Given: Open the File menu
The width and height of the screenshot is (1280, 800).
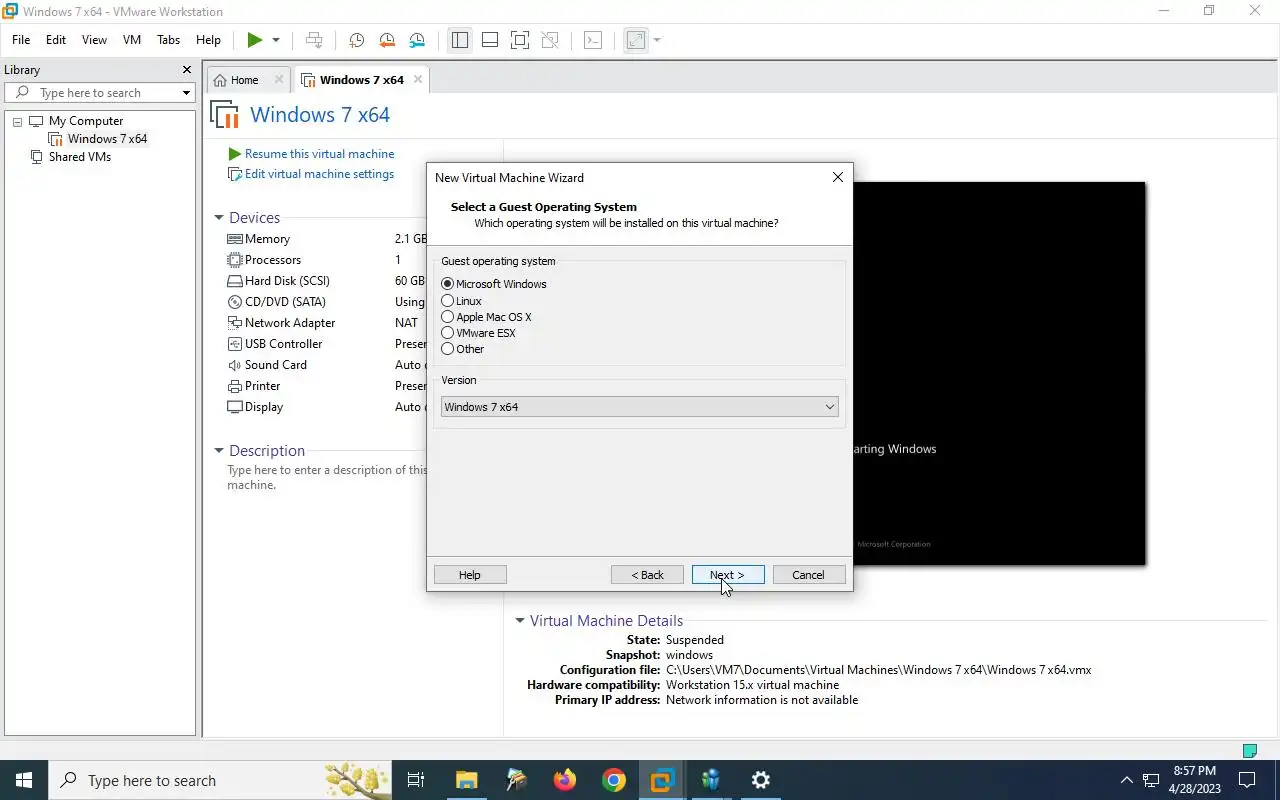Looking at the screenshot, I should coord(21,40).
